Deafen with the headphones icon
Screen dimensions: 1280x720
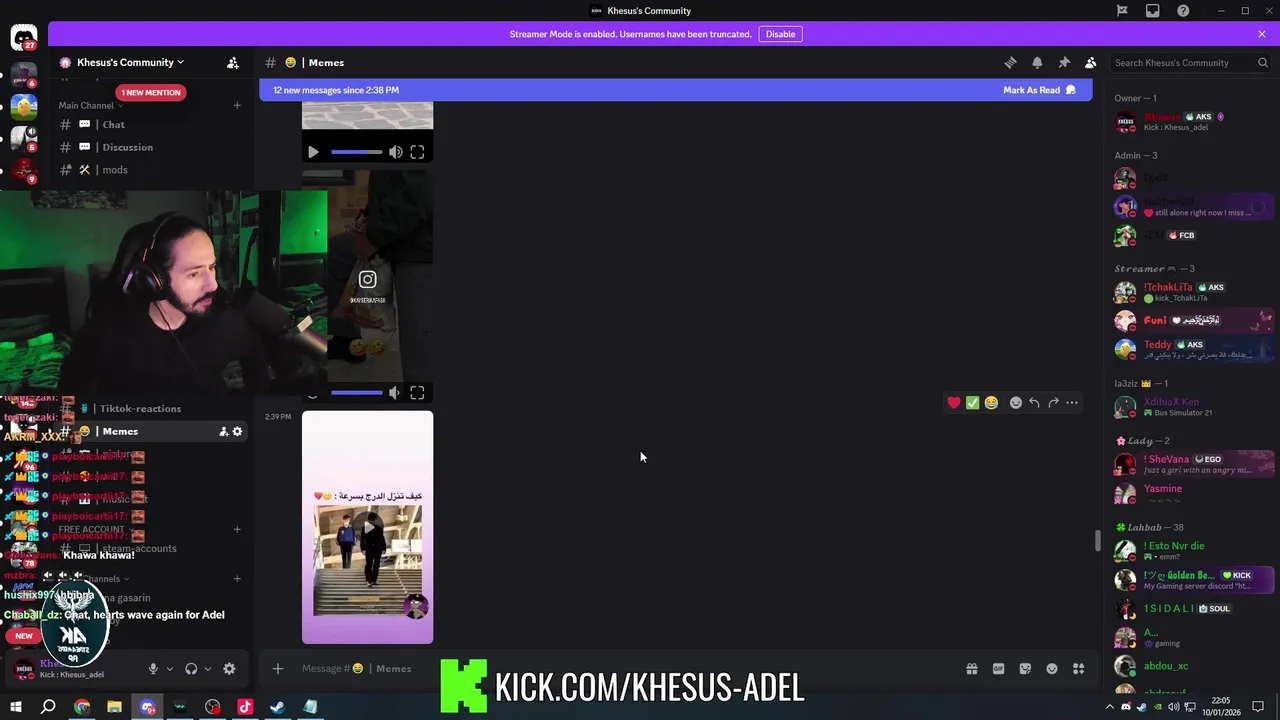pos(191,669)
